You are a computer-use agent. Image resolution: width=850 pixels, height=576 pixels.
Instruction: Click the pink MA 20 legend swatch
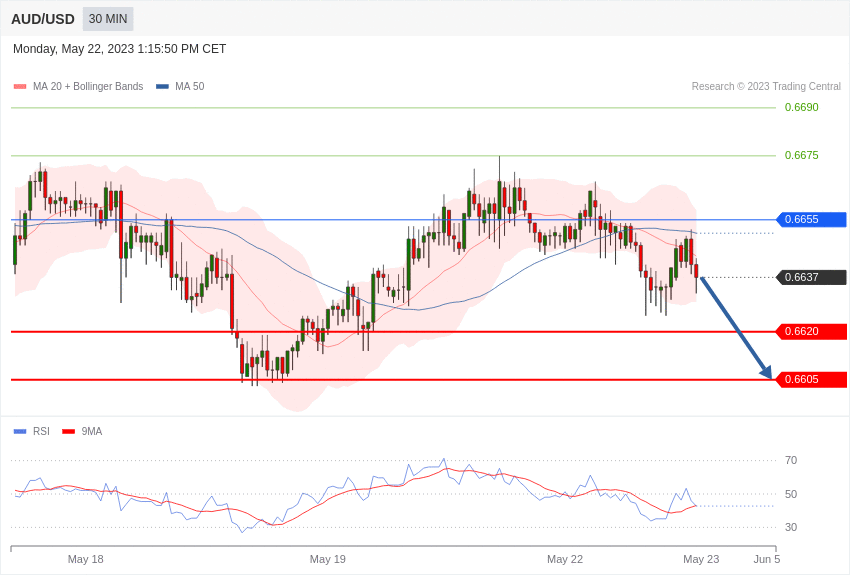pyautogui.click(x=20, y=87)
